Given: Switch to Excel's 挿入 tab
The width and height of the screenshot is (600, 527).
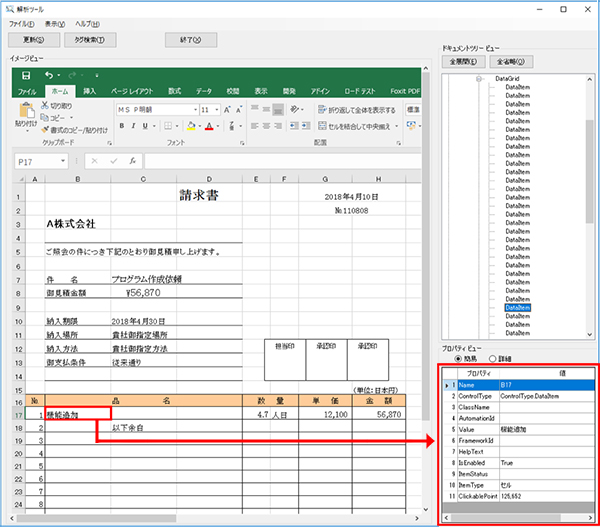Looking at the screenshot, I should [x=90, y=91].
